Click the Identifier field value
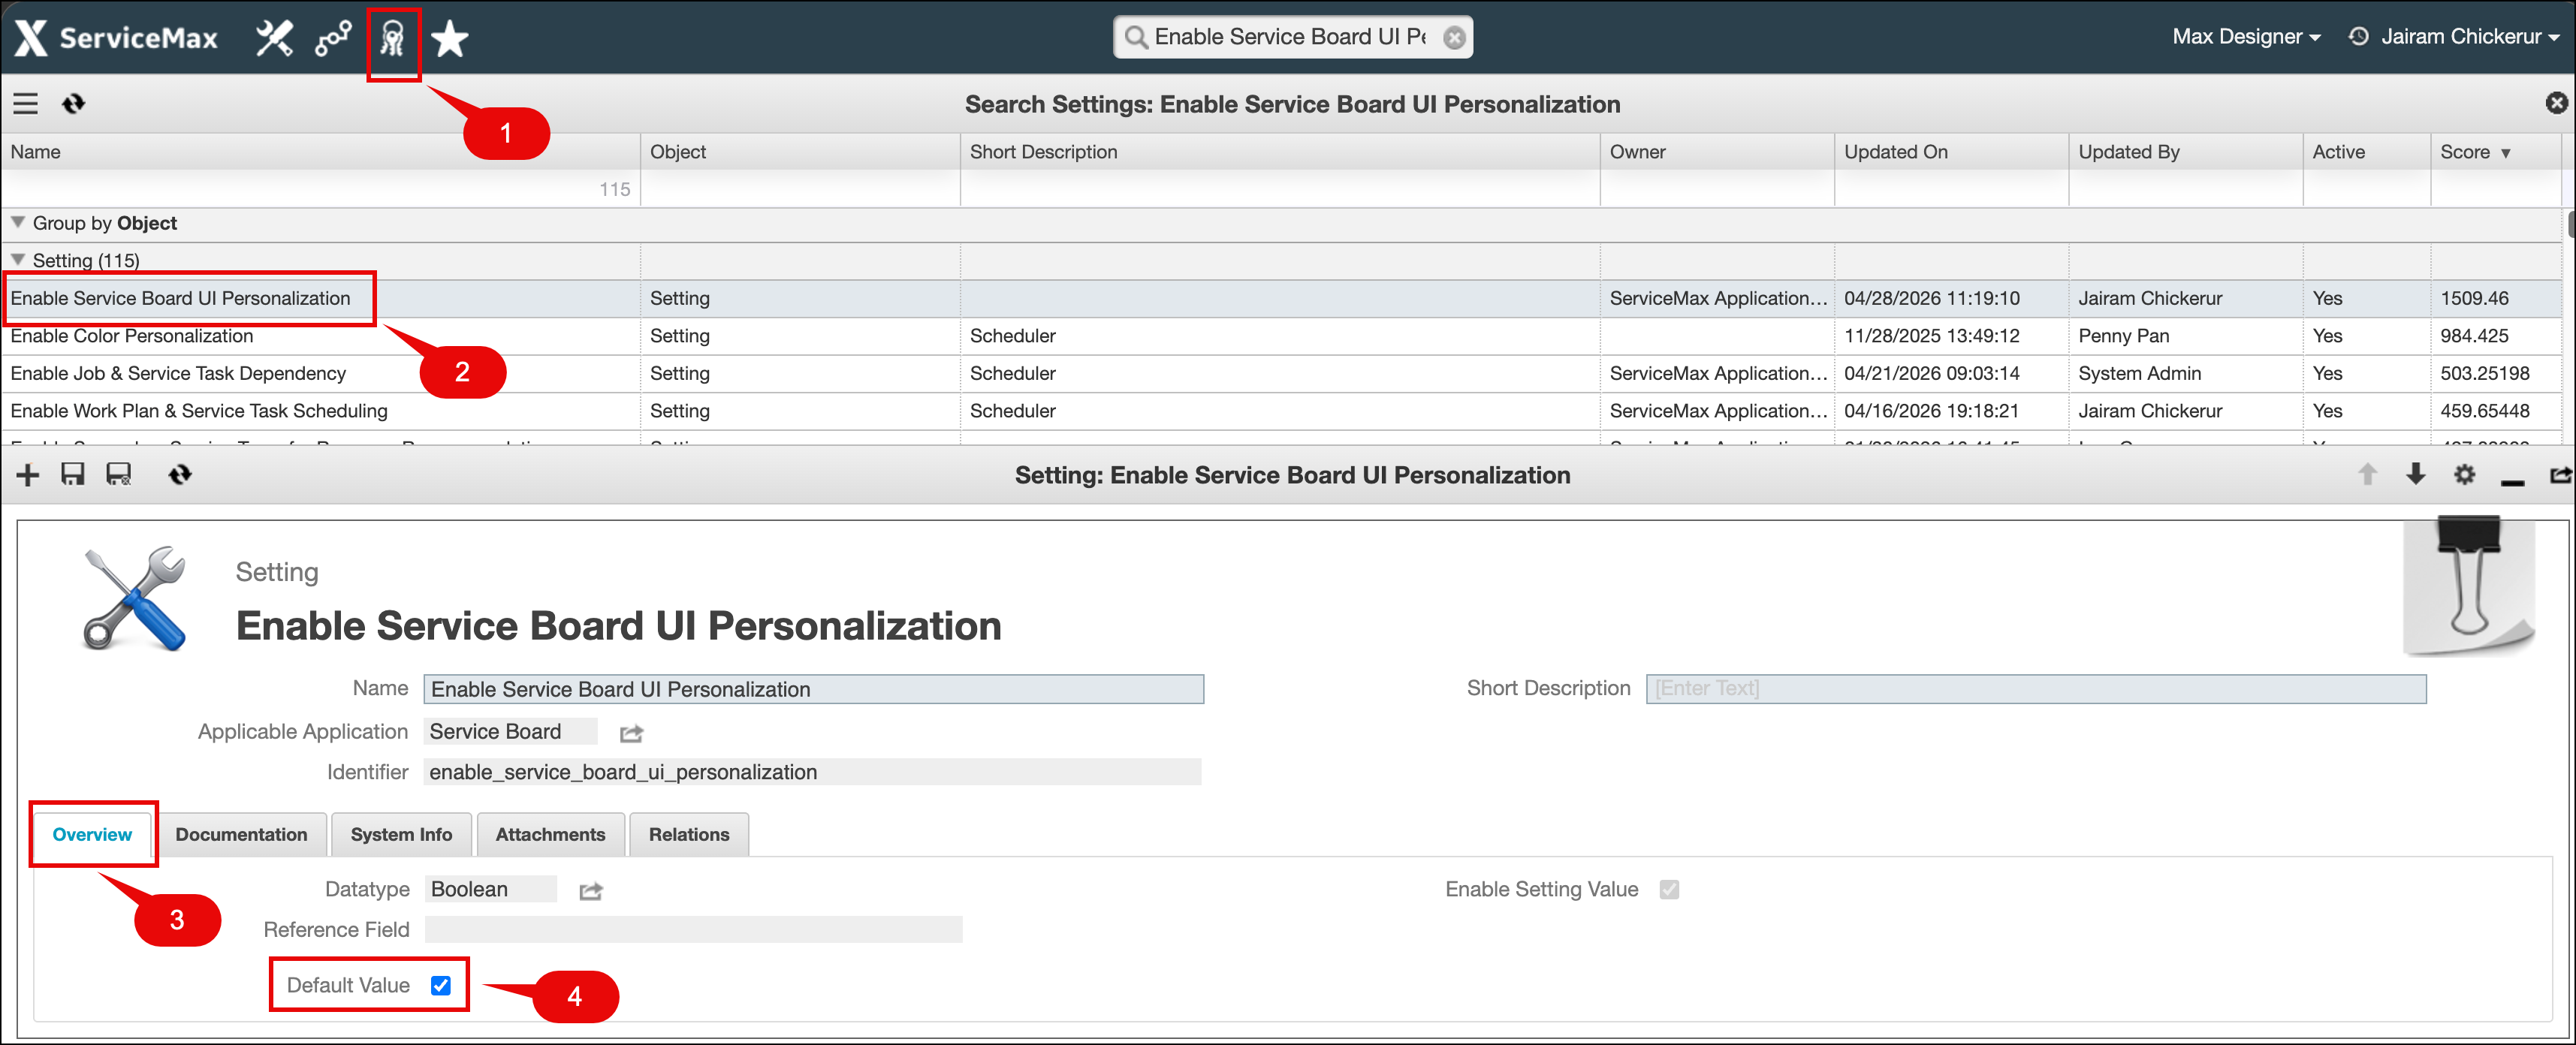This screenshot has height=1045, width=2576. point(812,772)
